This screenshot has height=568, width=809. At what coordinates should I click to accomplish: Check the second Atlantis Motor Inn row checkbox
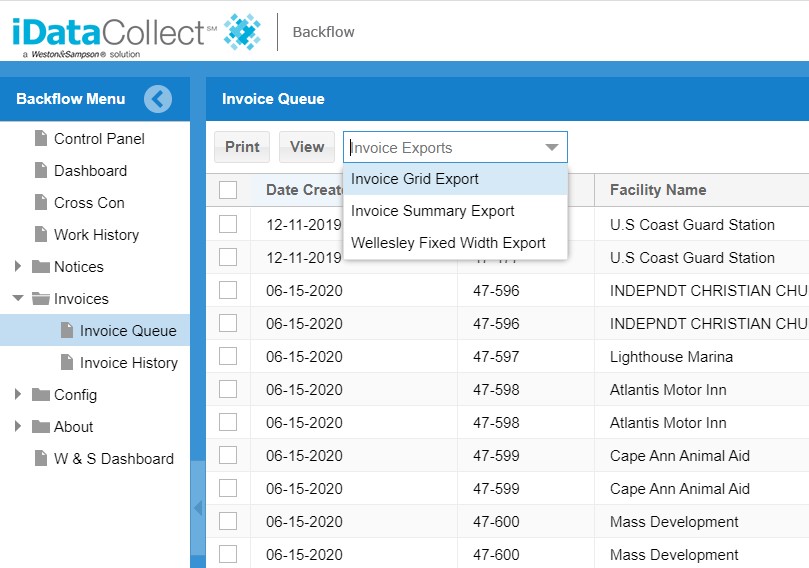228,423
